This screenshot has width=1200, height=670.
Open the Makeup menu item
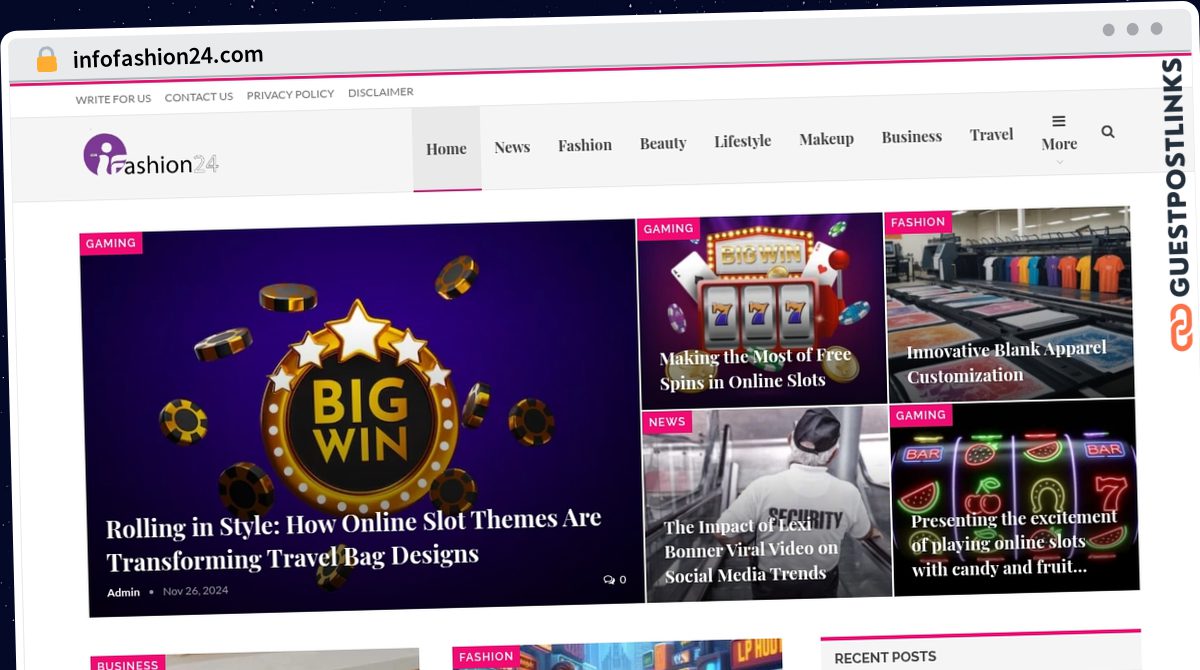(x=826, y=139)
